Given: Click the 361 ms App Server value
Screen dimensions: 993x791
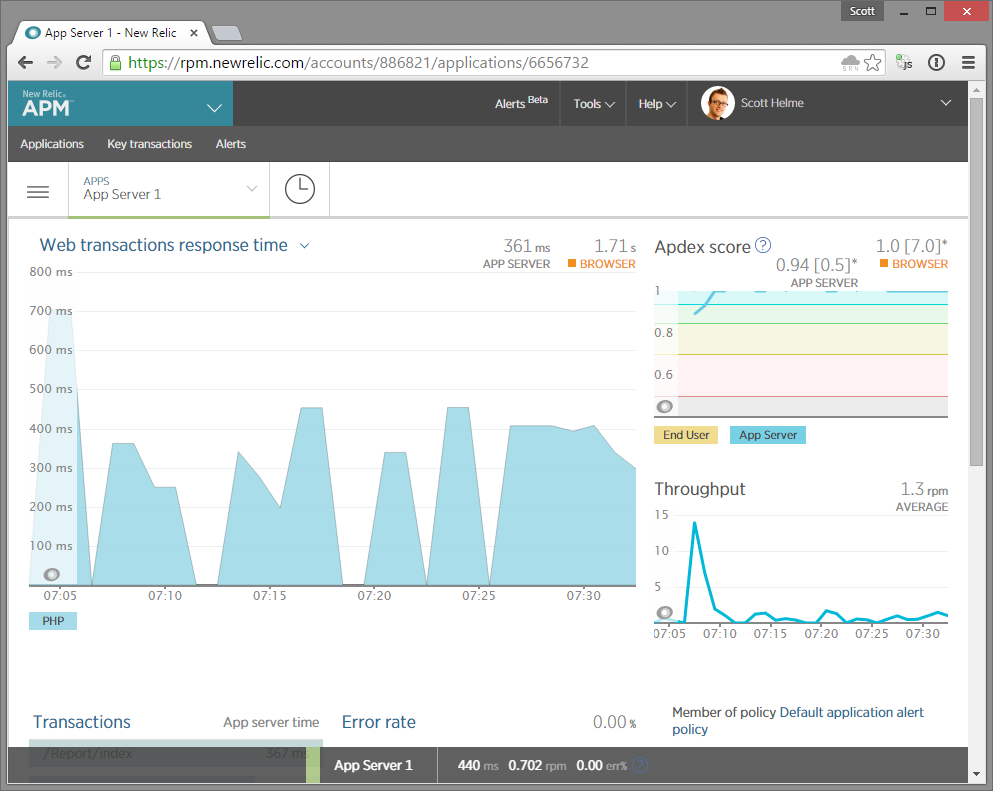Looking at the screenshot, I should coord(526,246).
